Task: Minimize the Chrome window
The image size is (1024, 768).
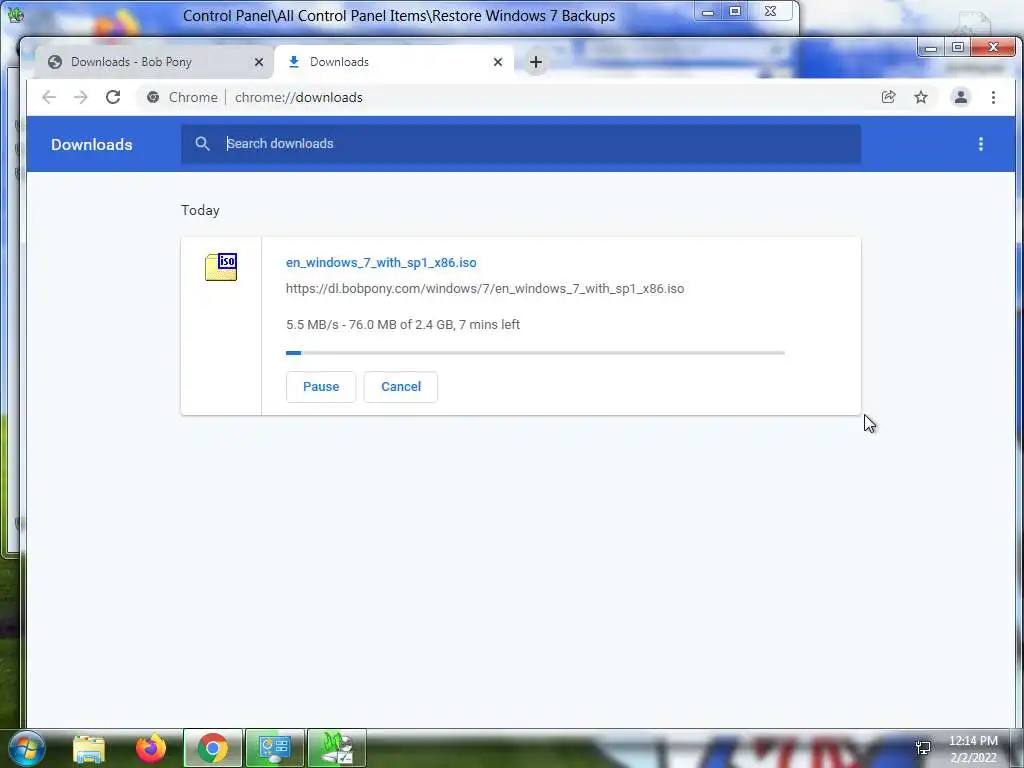Action: point(931,48)
